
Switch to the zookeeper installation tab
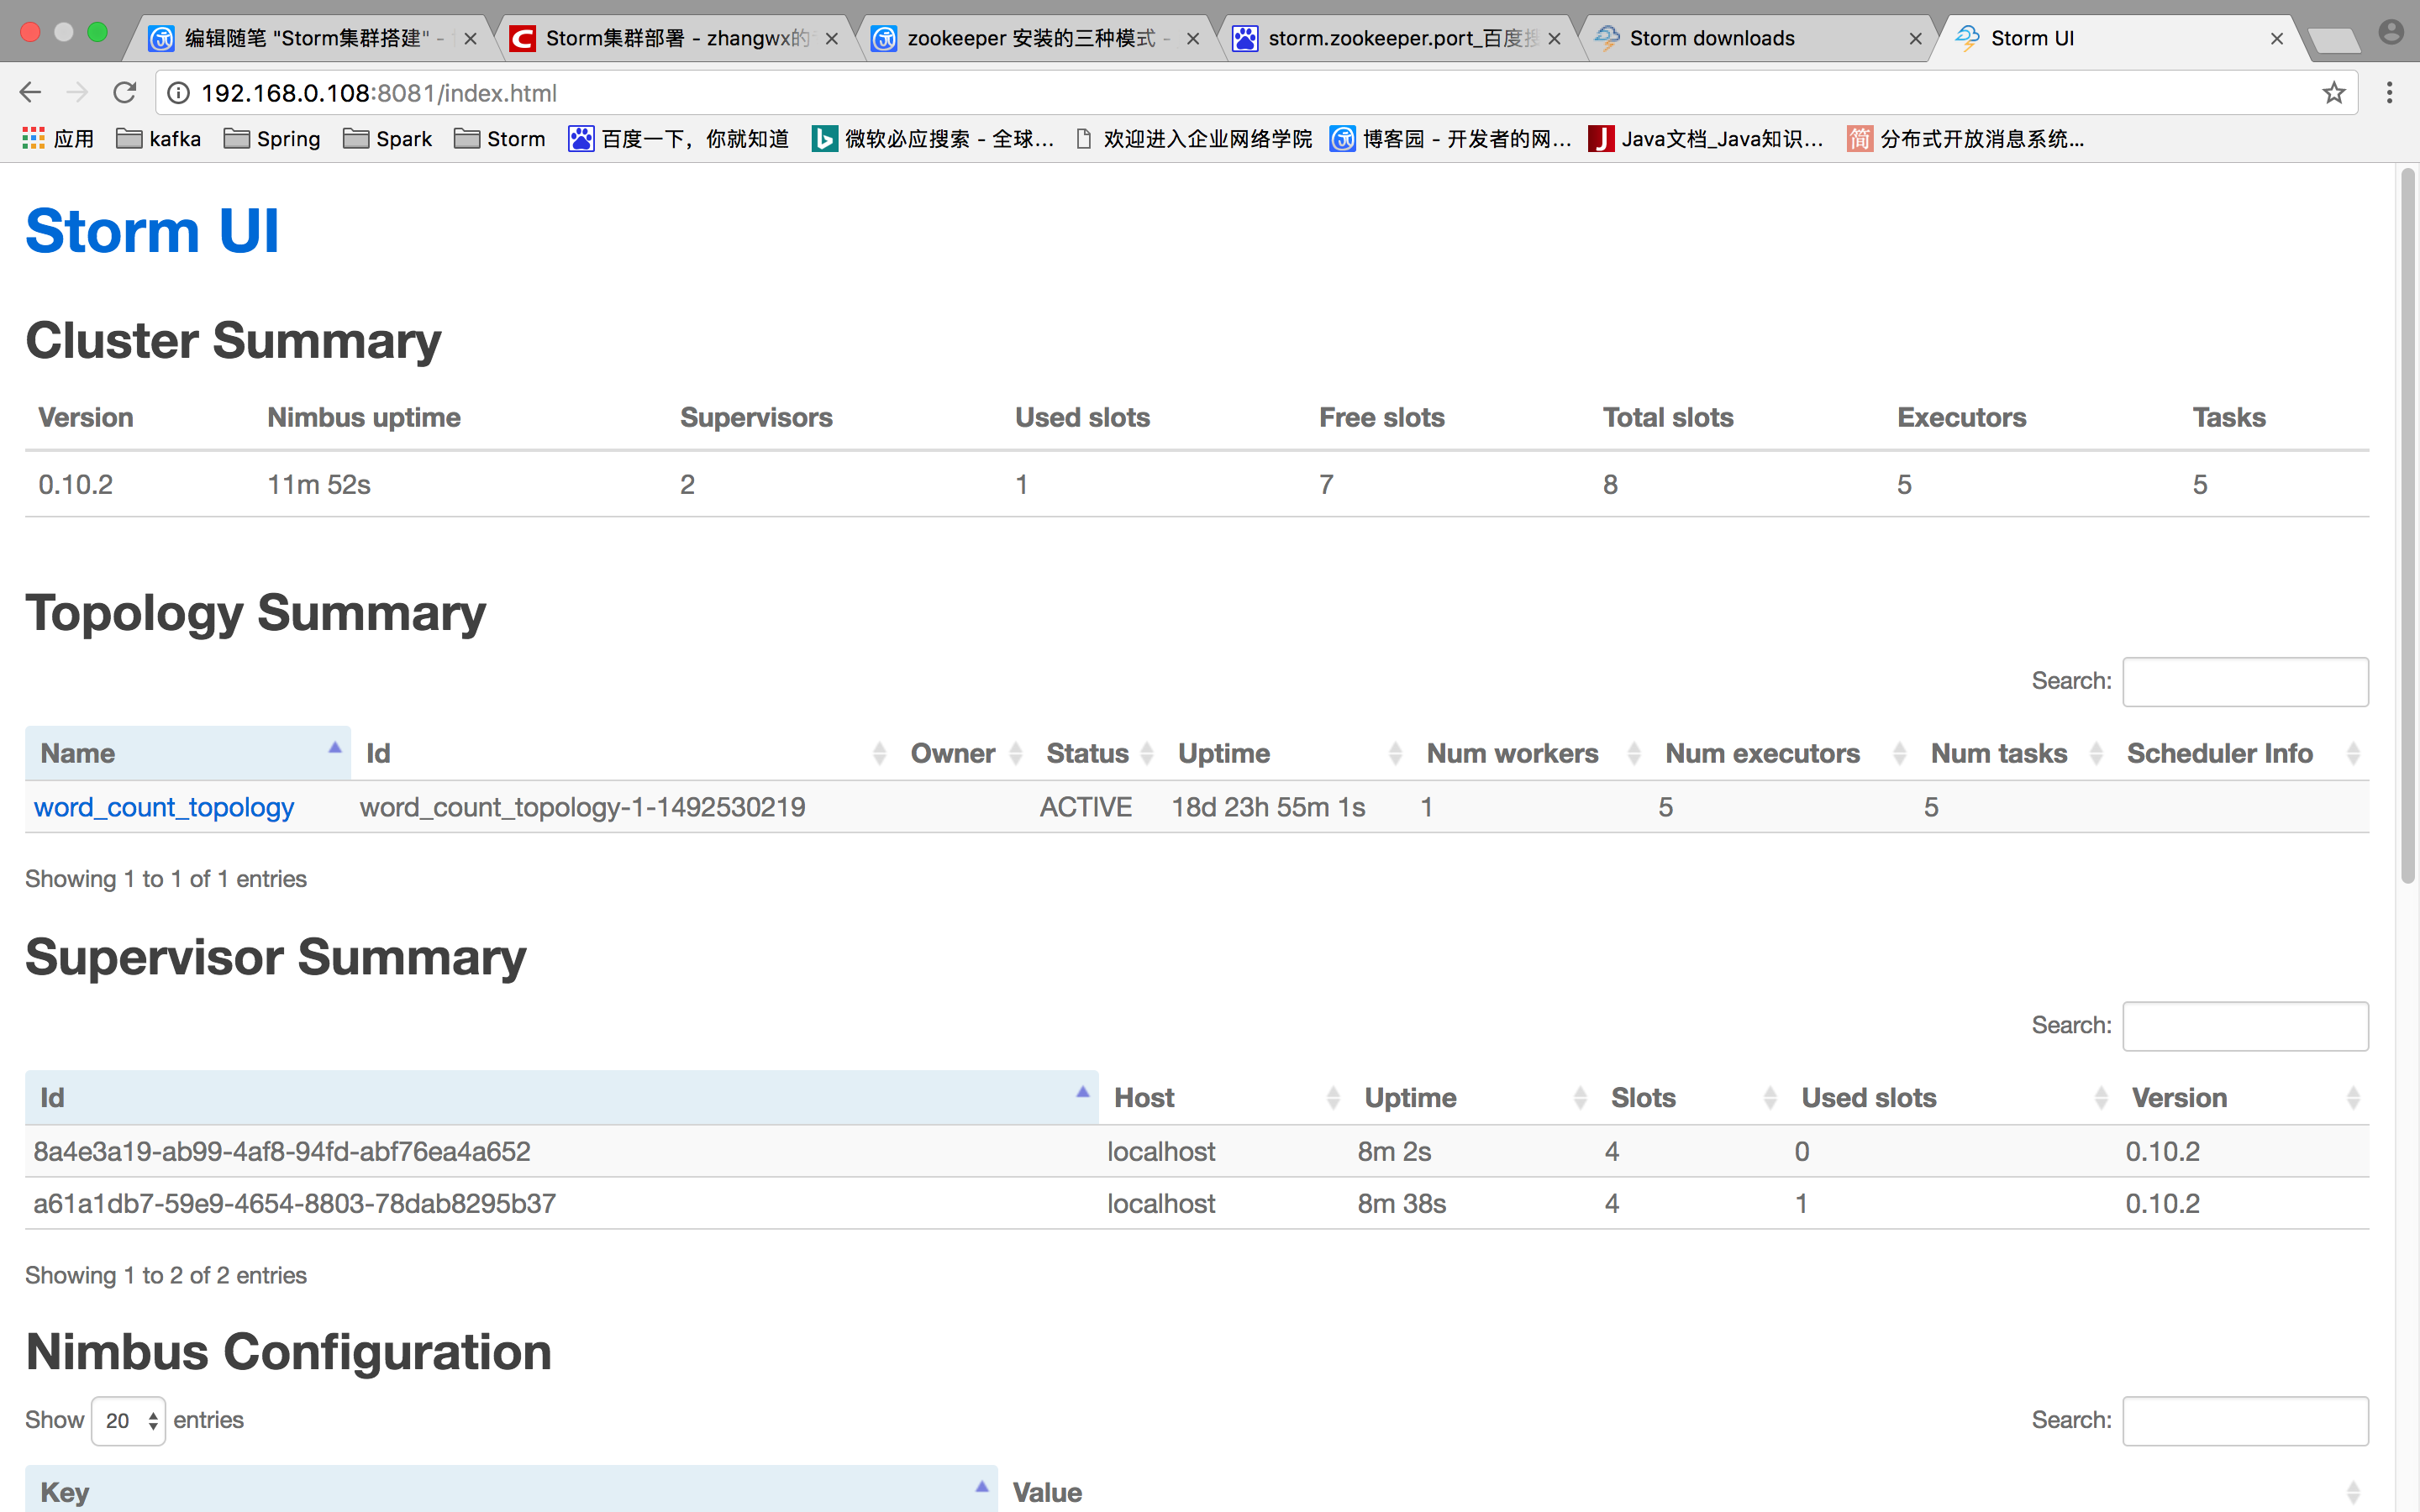point(1030,38)
